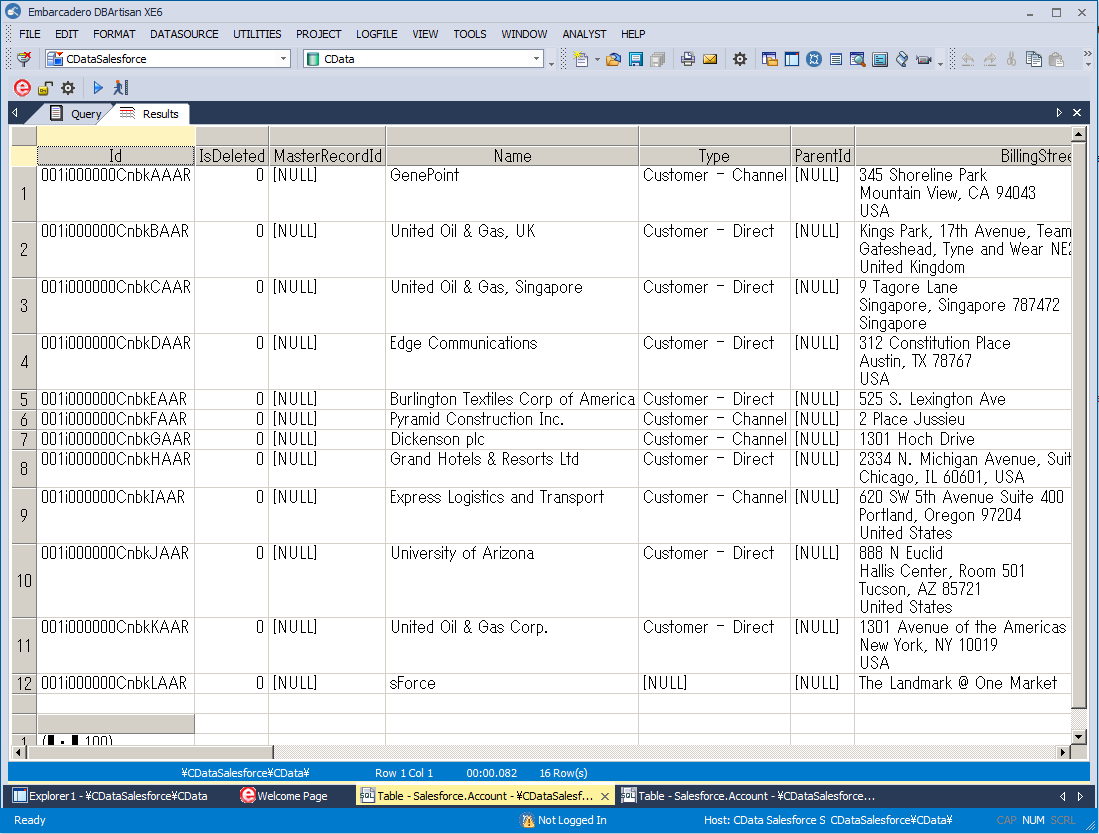Toggle the NUM lock indicator in status bar

(x=1032, y=820)
